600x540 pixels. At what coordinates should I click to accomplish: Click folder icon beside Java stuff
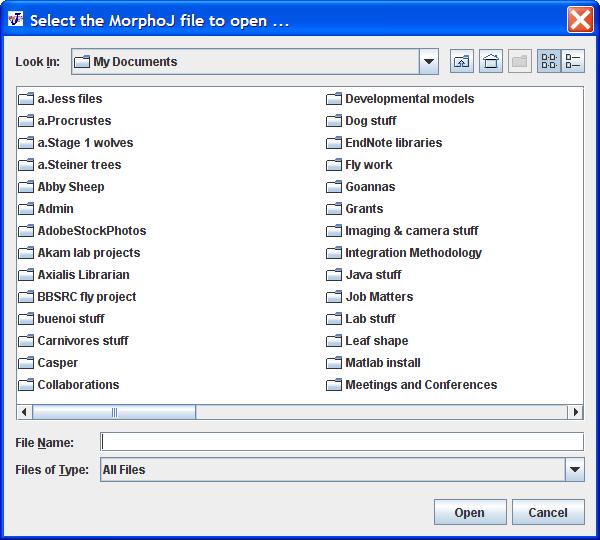334,275
